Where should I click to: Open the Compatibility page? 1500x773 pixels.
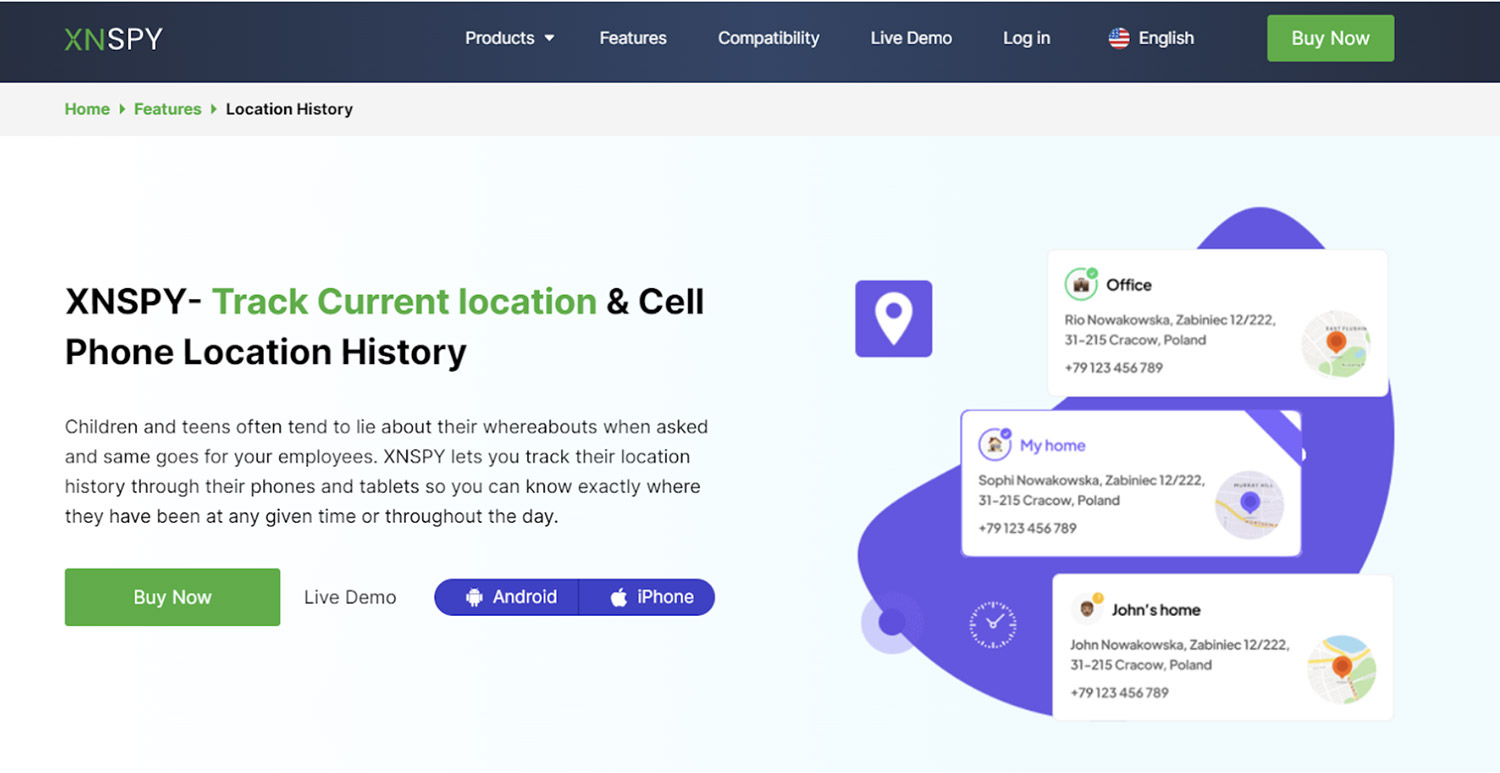[x=768, y=38]
